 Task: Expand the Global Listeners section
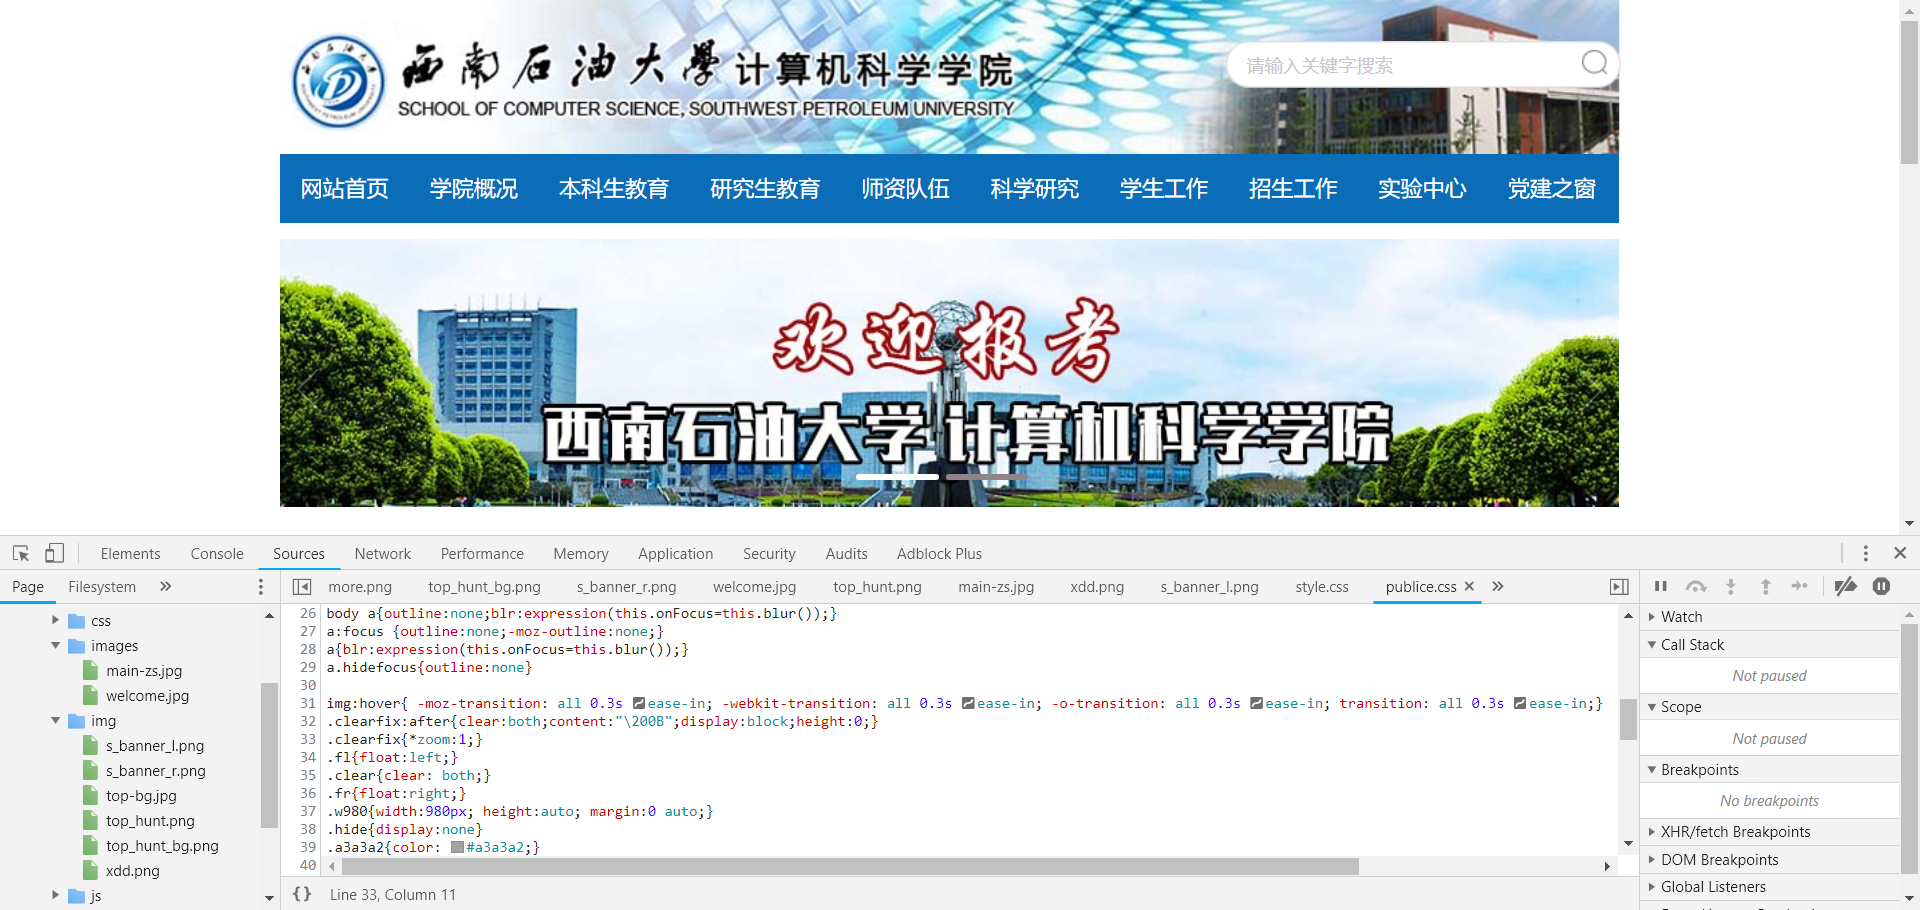(x=1651, y=887)
